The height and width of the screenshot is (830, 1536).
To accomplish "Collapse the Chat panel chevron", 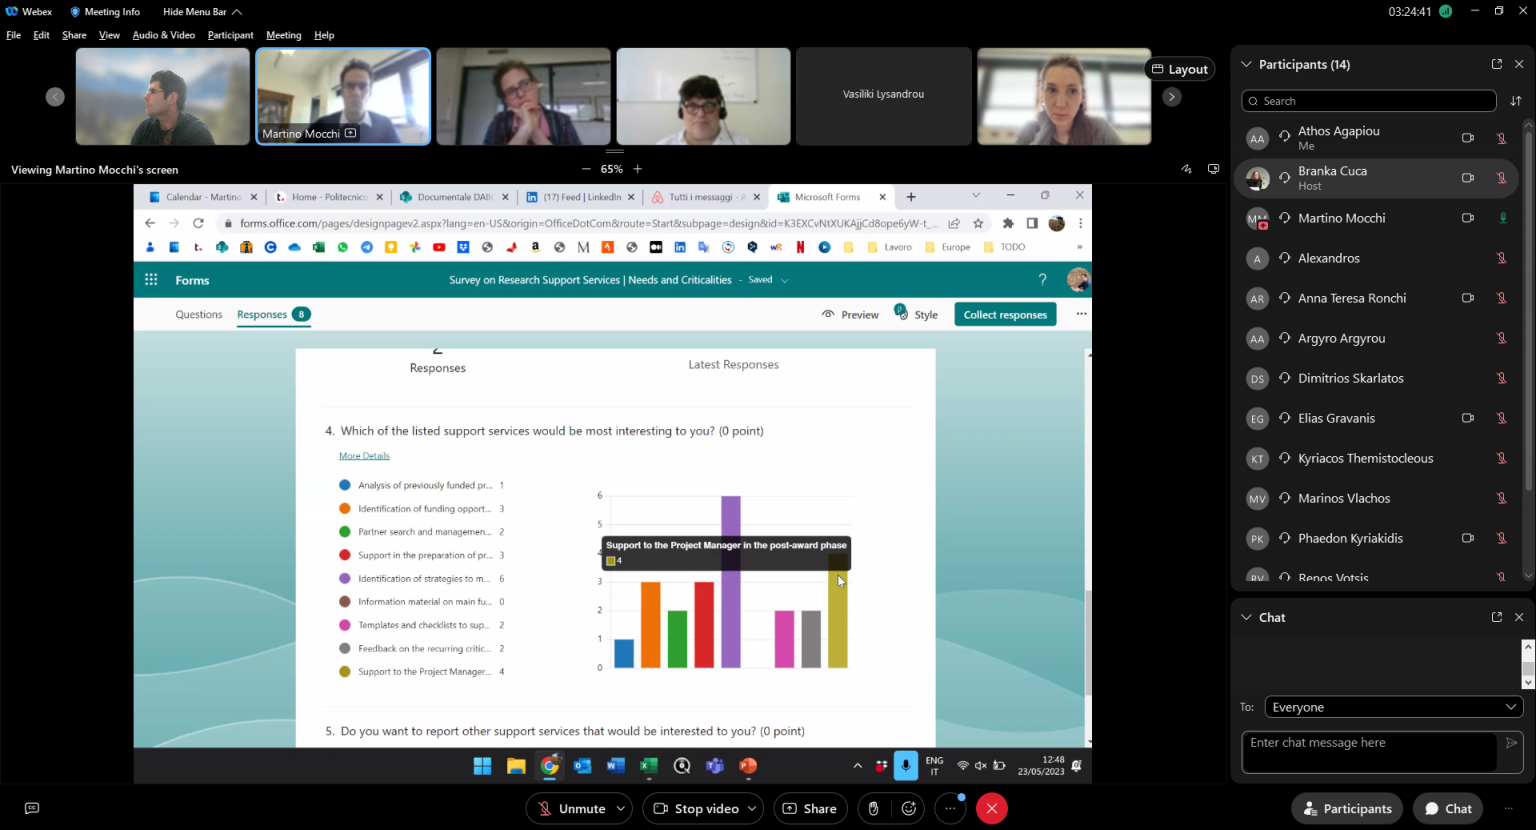I will [x=1246, y=617].
